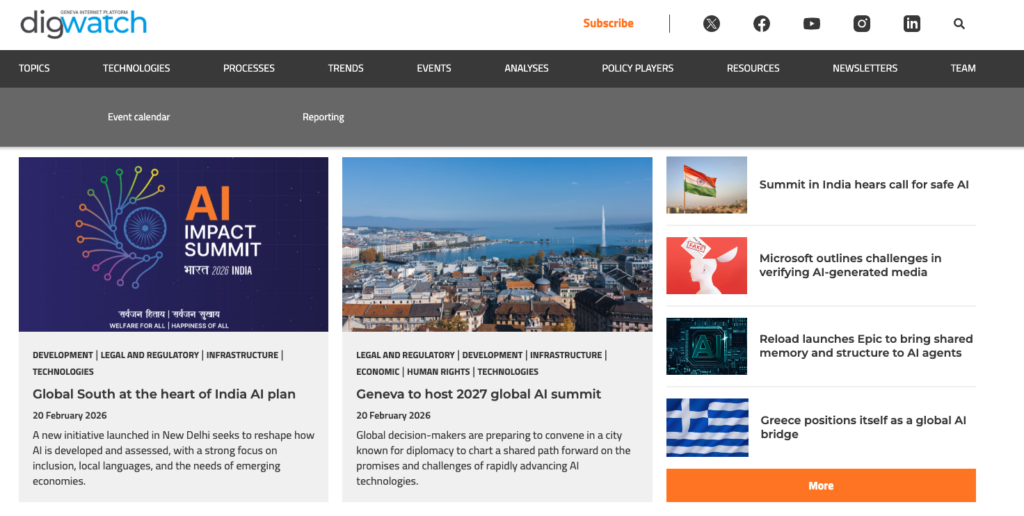The image size is (1024, 516).
Task: Open 'Reload launches Epic' headline
Action: [x=866, y=346]
